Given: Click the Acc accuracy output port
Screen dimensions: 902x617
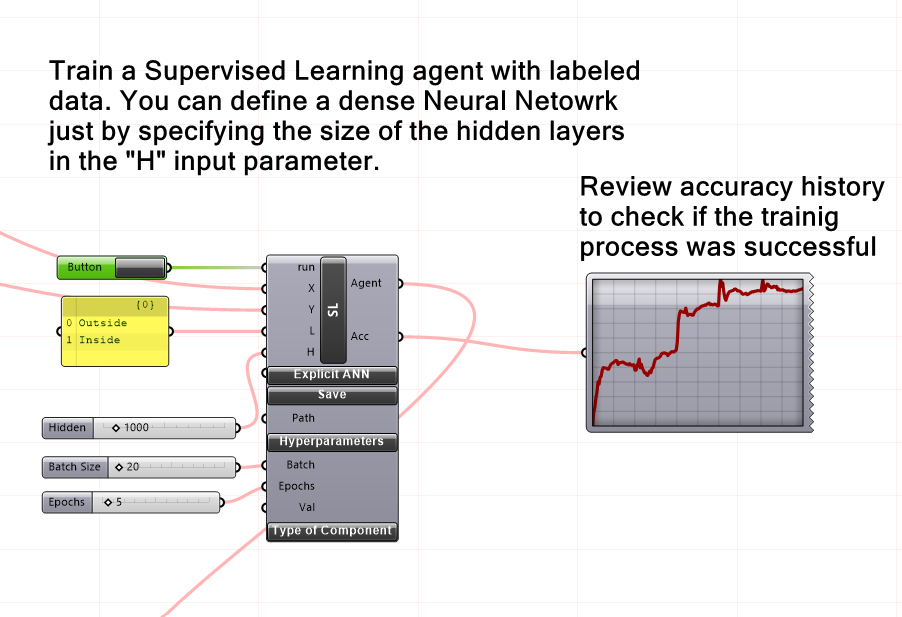Looking at the screenshot, I should [400, 337].
